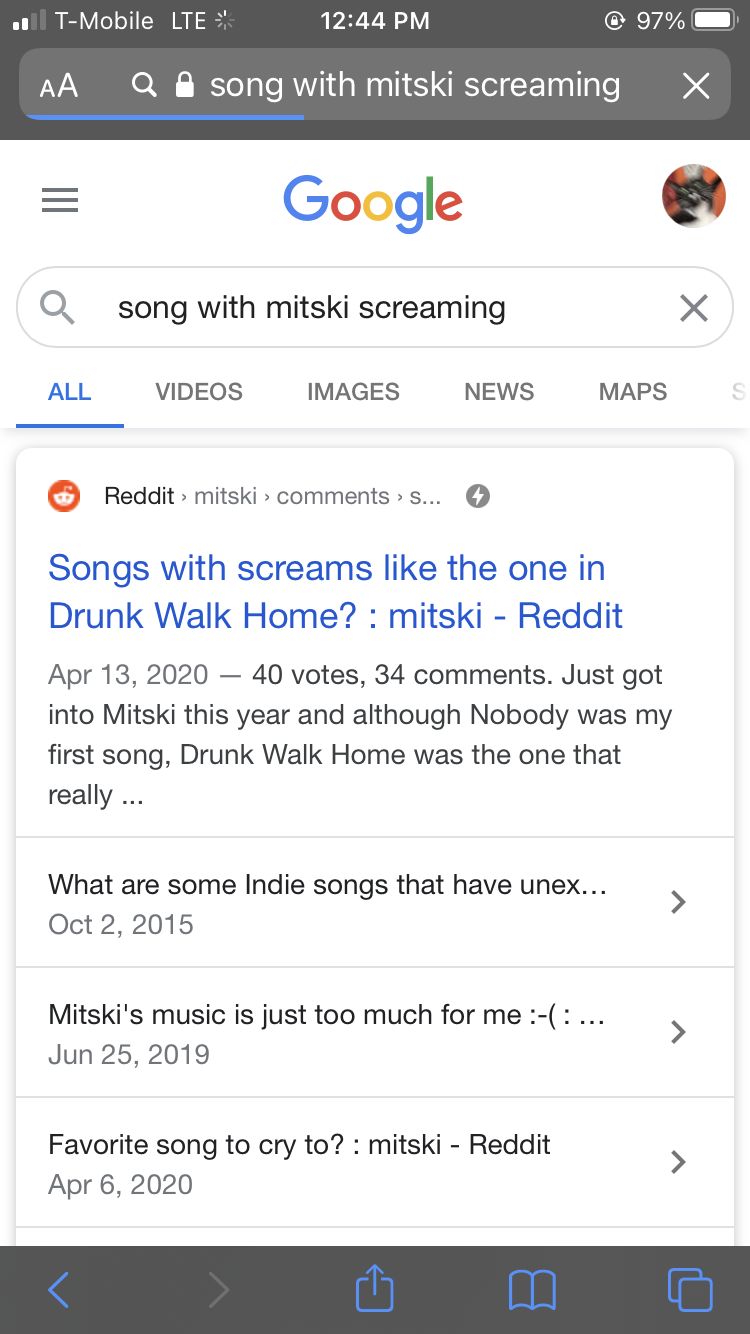Image resolution: width=750 pixels, height=1334 pixels.
Task: Show Safari open tabs
Action: pos(690,1289)
